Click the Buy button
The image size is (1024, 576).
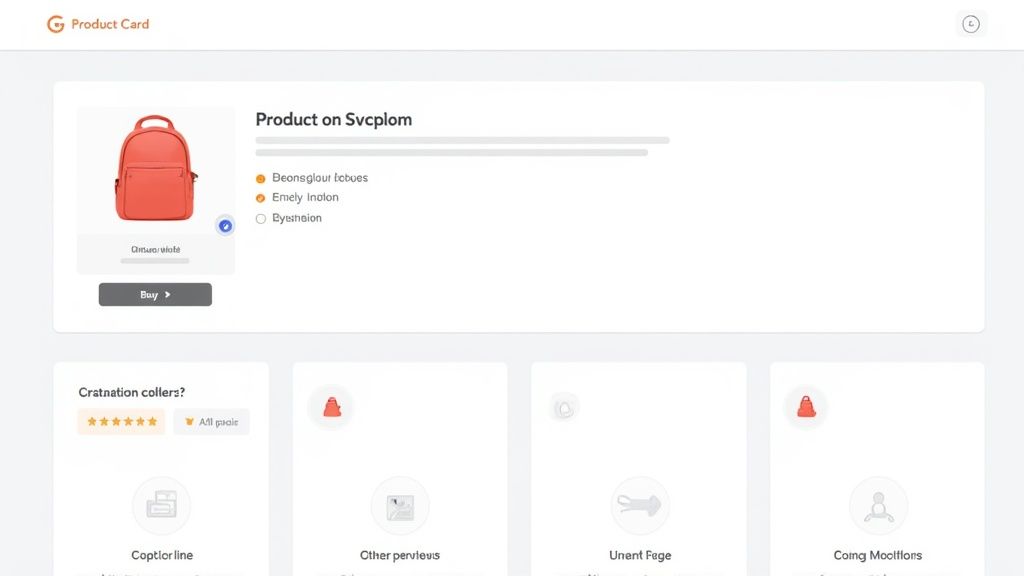pos(154,294)
